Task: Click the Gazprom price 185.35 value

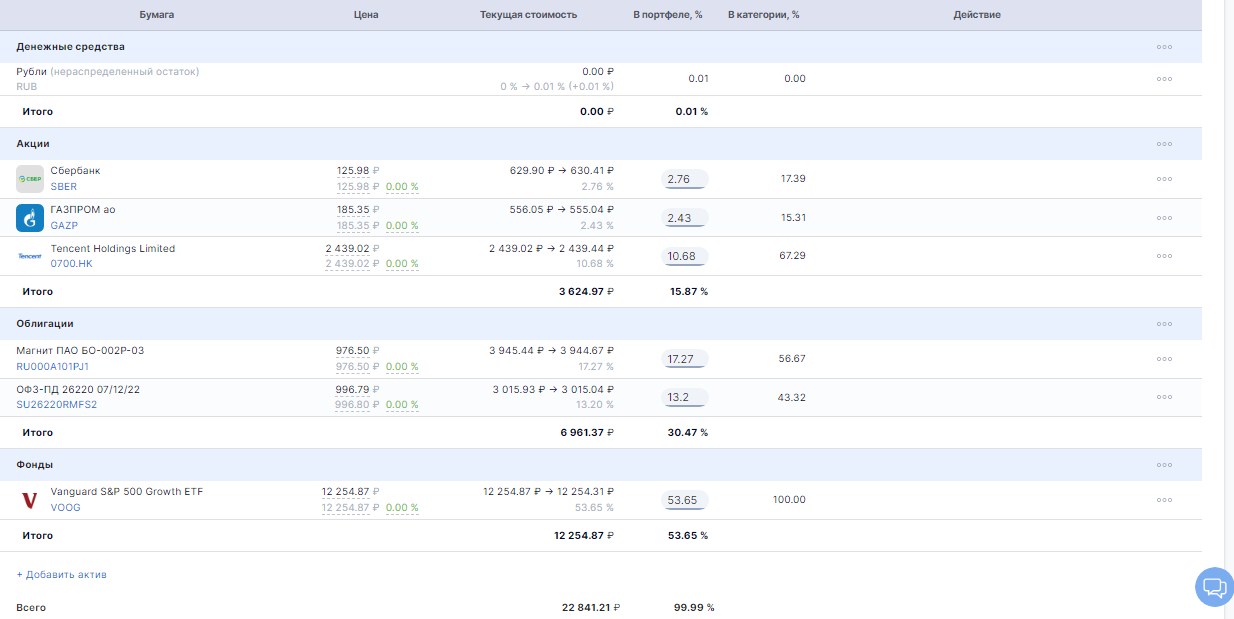Action: click(353, 210)
